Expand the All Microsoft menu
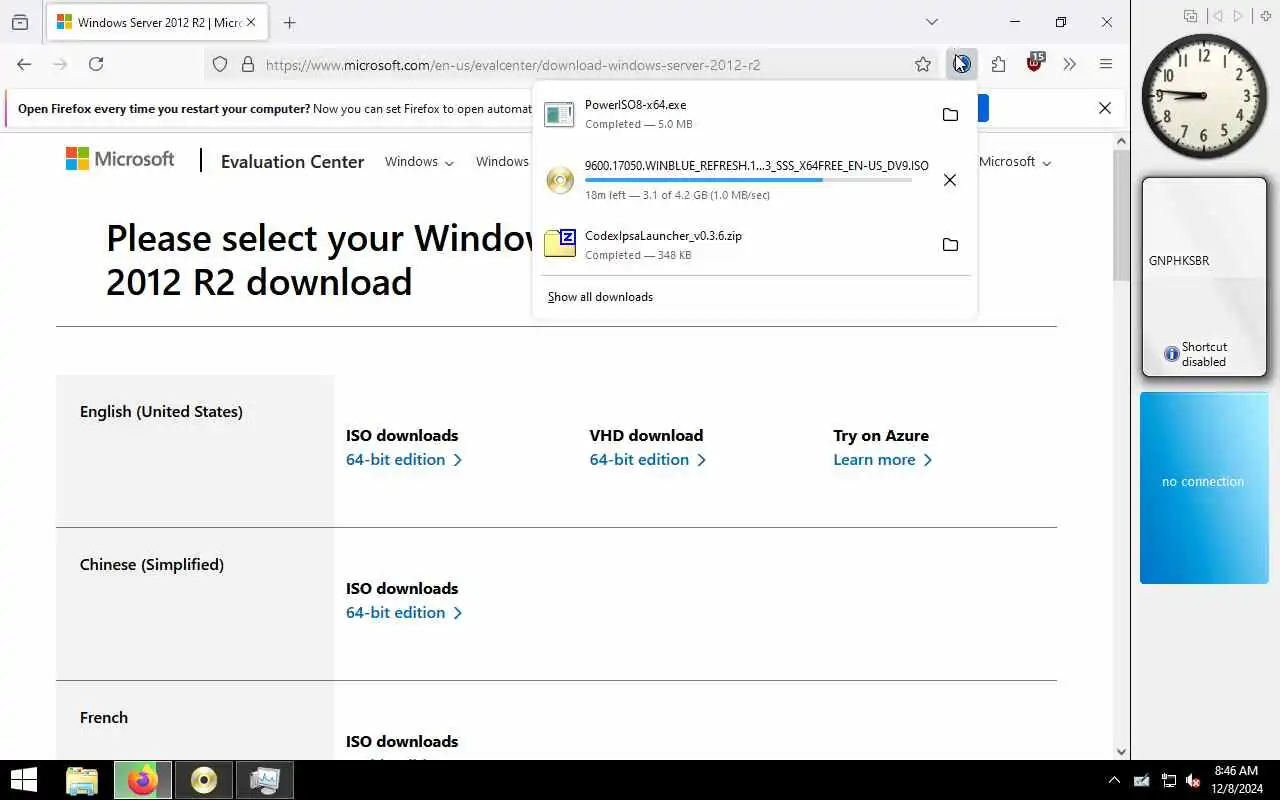The height and width of the screenshot is (800, 1280). tap(1016, 162)
